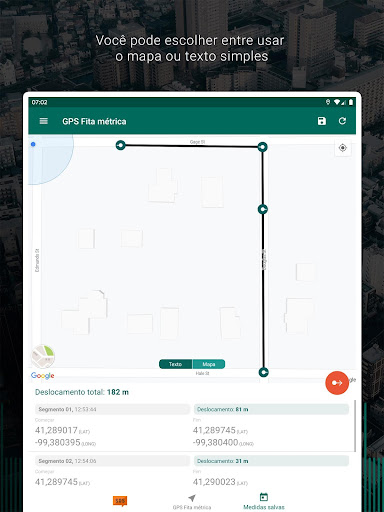Image resolution: width=384 pixels, height=512 pixels.
Task: Tap the blue current location dot
Action: [33, 144]
